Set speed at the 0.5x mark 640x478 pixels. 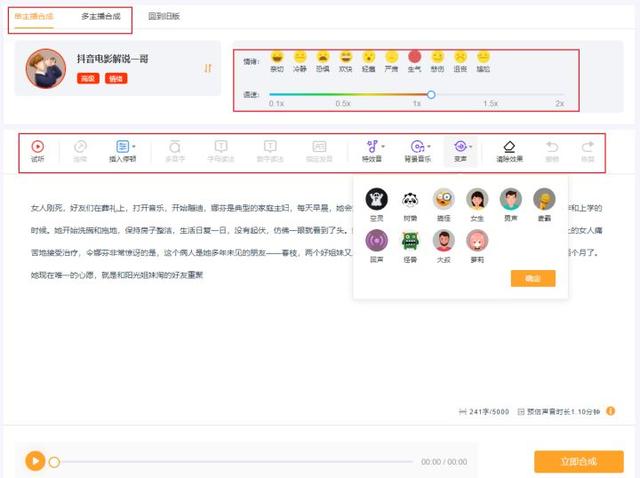(x=343, y=103)
